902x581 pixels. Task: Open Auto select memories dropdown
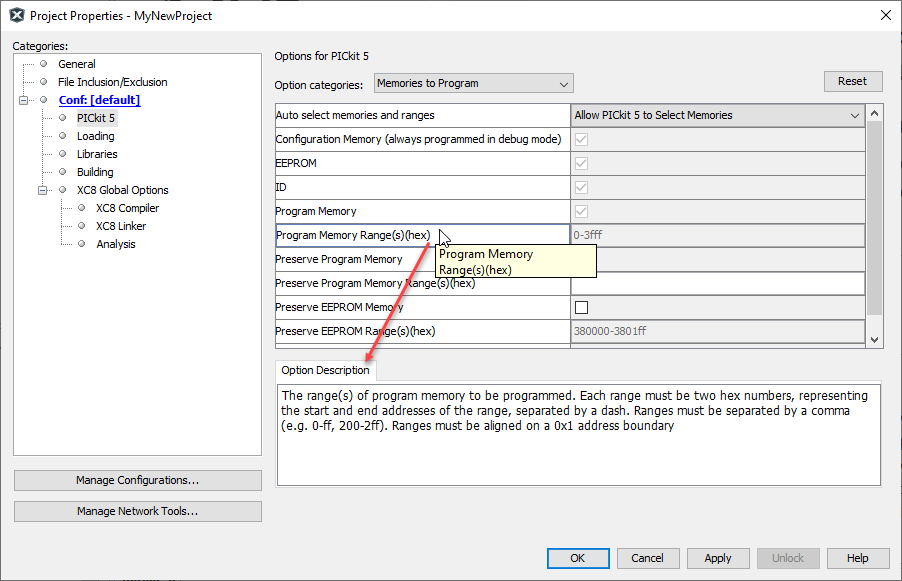[x=717, y=115]
